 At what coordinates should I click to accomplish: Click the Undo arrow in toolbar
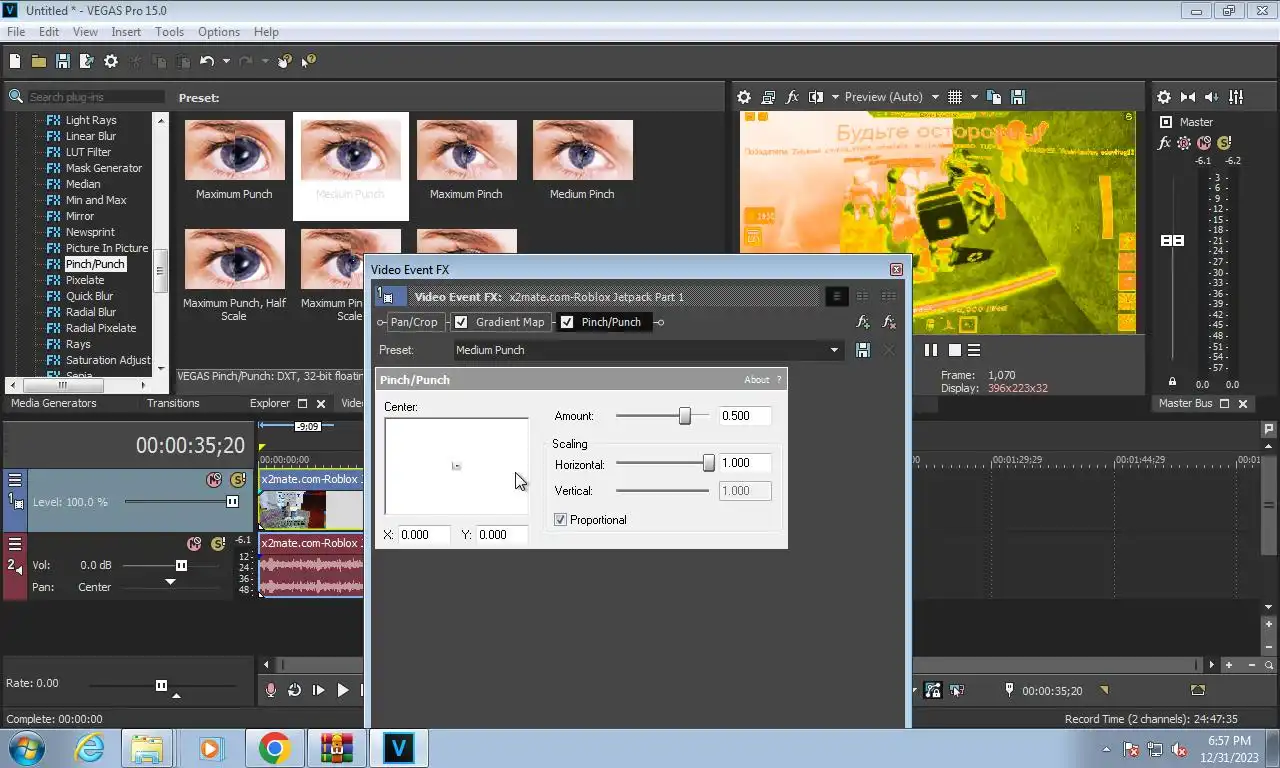tap(207, 61)
